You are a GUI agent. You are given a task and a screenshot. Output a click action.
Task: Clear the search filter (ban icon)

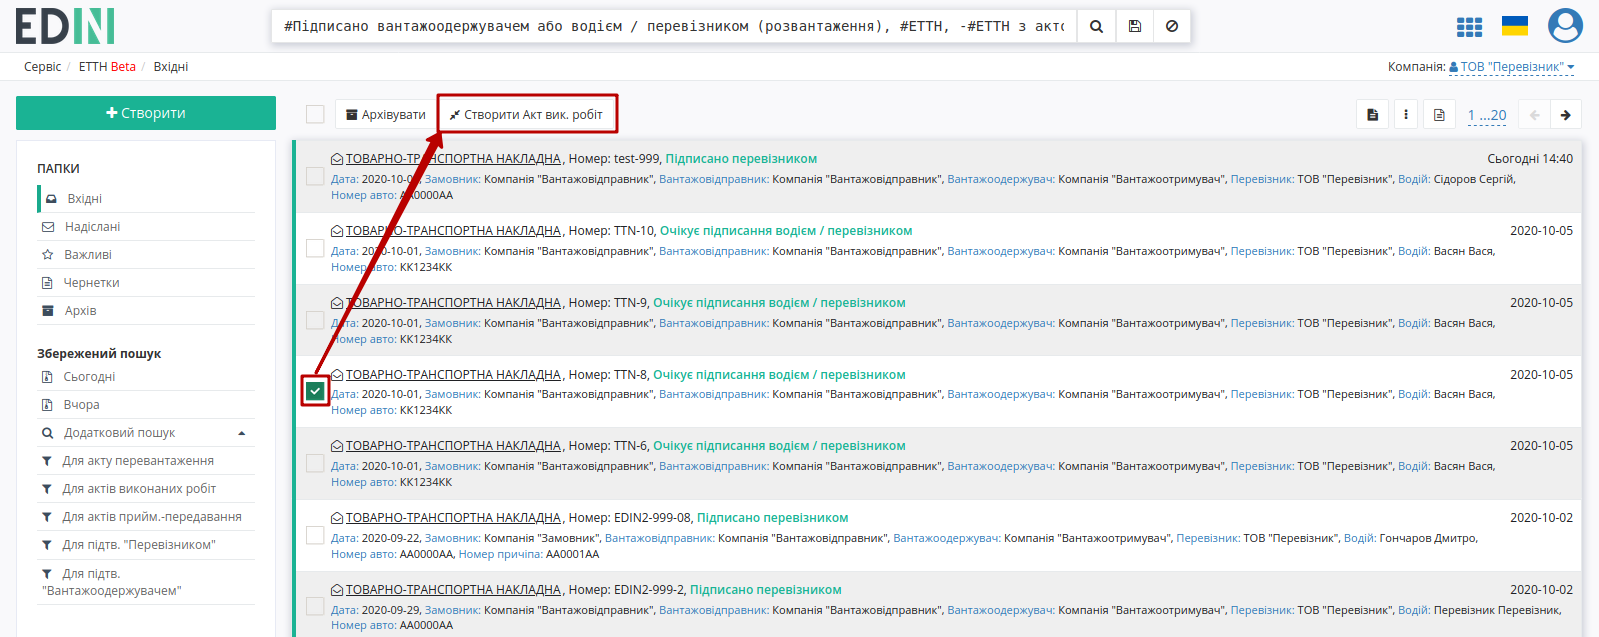1172,26
